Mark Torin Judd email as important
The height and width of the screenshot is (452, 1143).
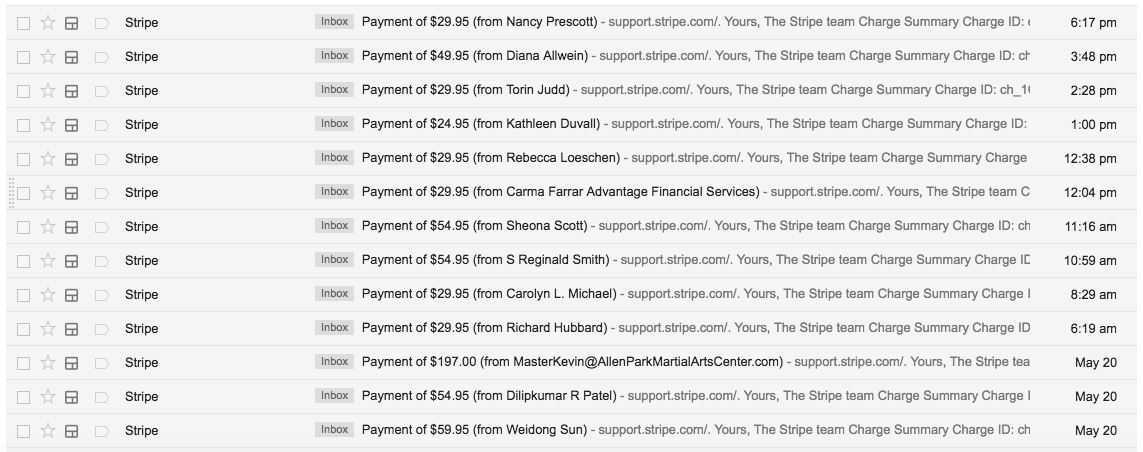point(102,91)
